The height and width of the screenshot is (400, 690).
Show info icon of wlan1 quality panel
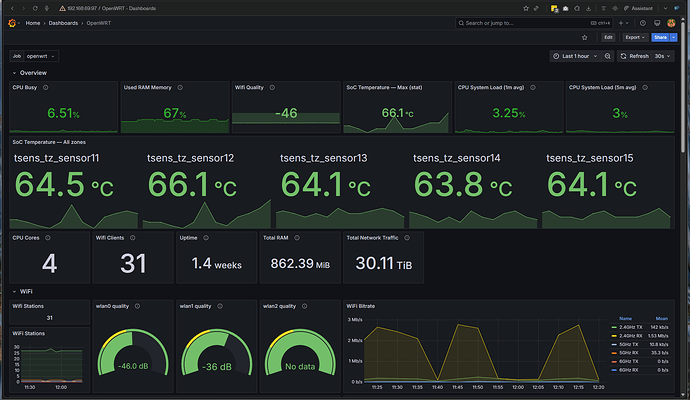point(220,306)
